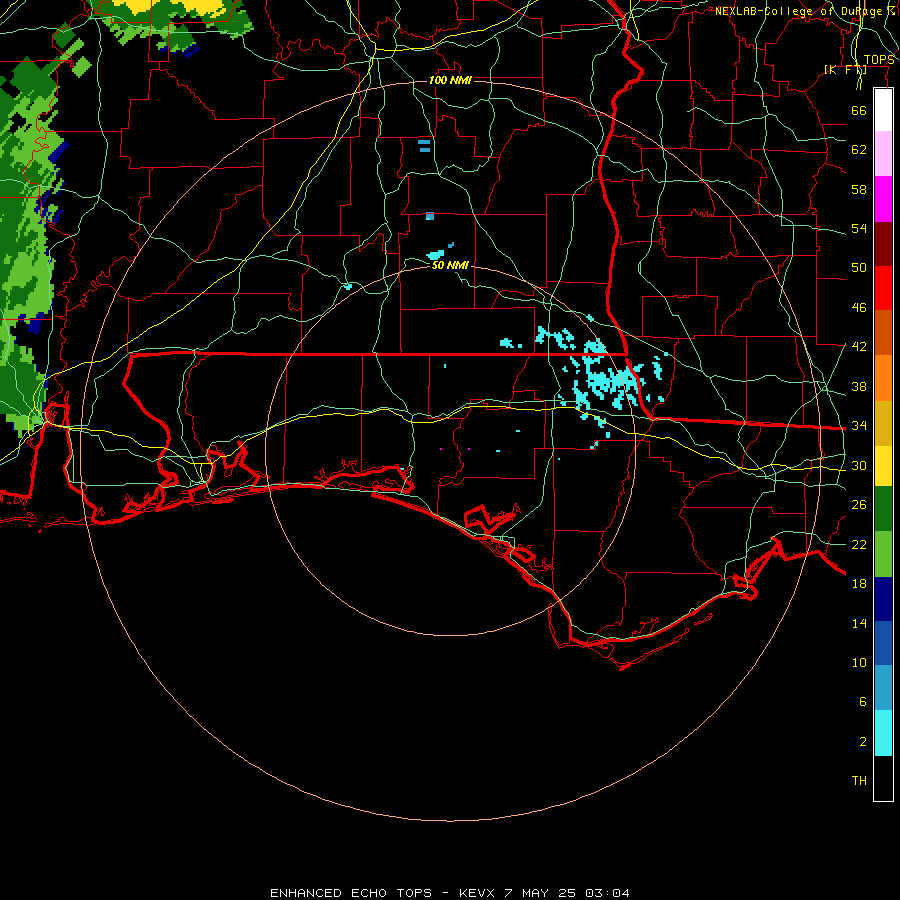Select the bright red legend swatch
The height and width of the screenshot is (900, 900).
coord(883,288)
